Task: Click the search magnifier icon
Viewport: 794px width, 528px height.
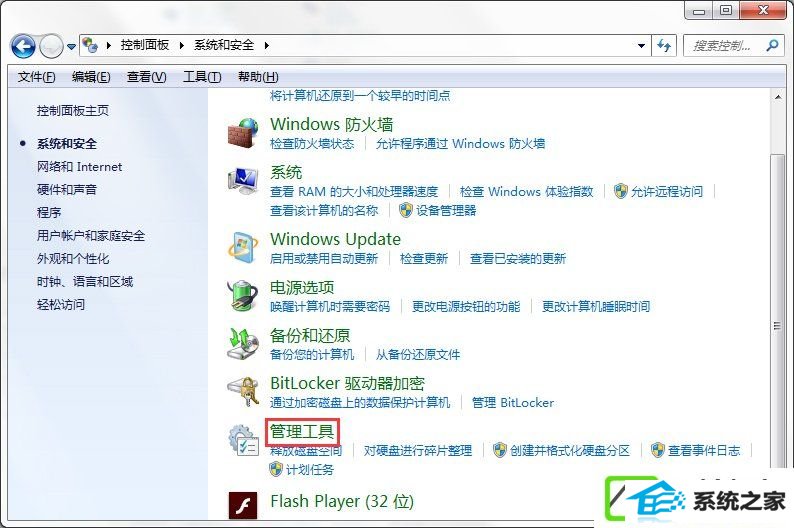Action: point(772,46)
